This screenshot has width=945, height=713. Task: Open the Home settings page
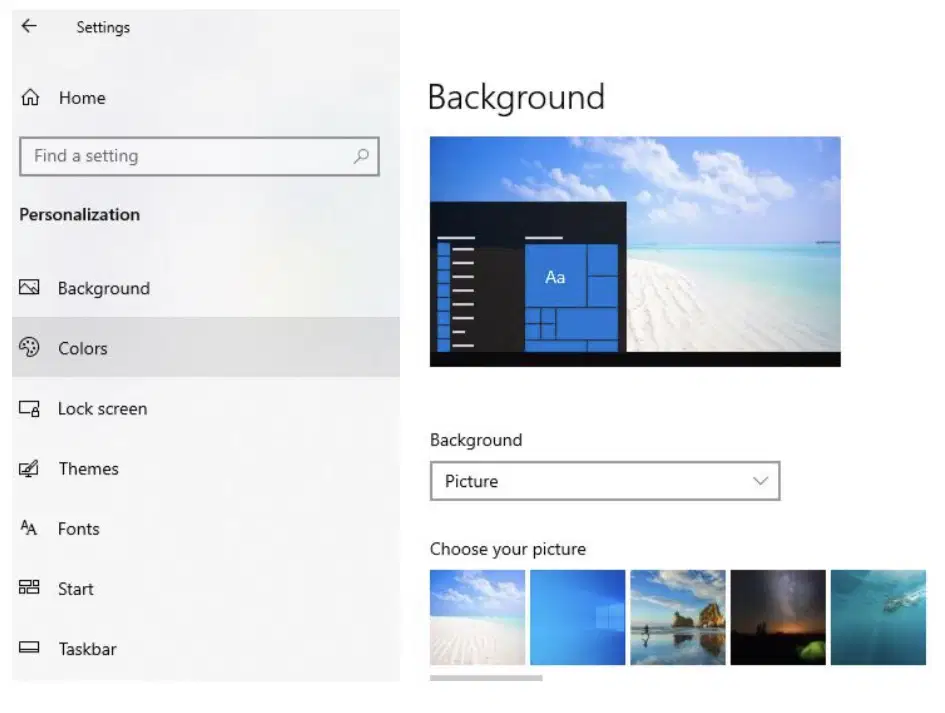coord(82,98)
